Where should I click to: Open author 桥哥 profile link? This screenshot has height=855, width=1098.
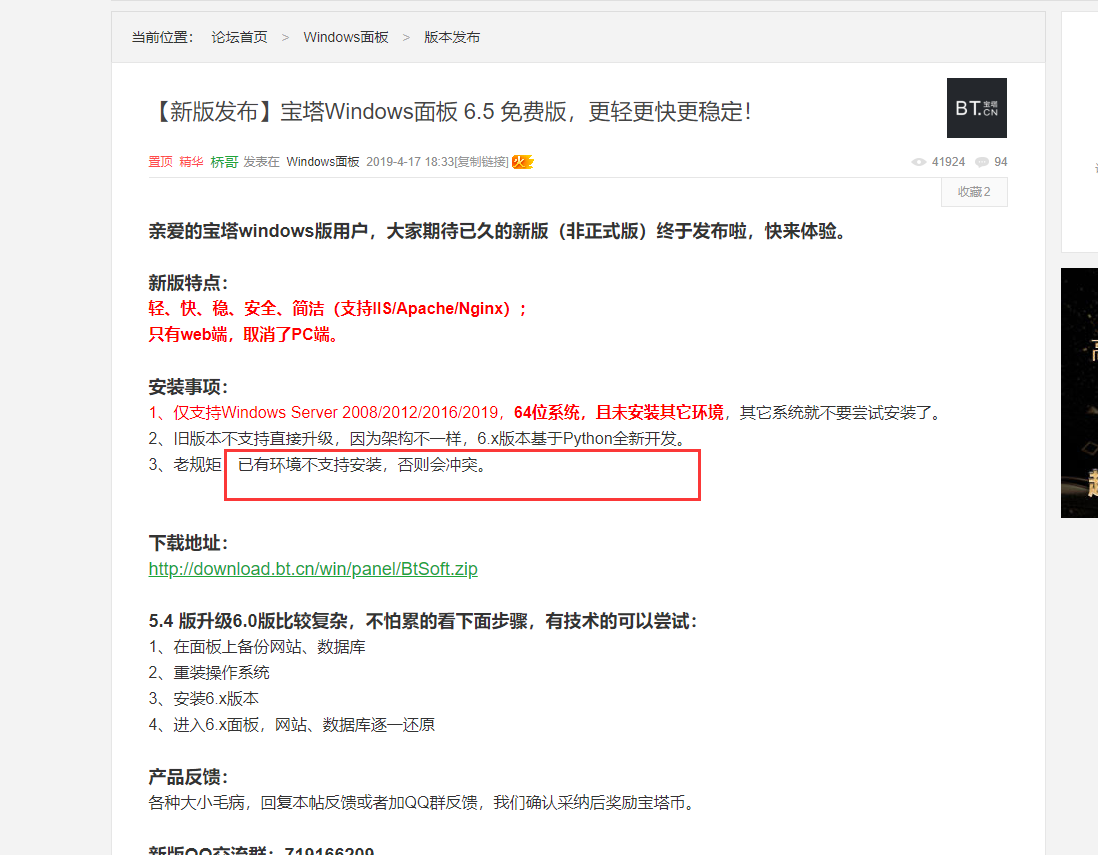224,162
